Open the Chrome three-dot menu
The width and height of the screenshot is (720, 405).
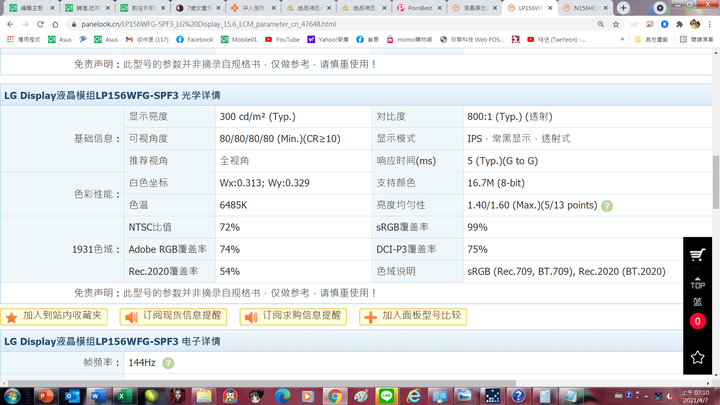pos(710,24)
